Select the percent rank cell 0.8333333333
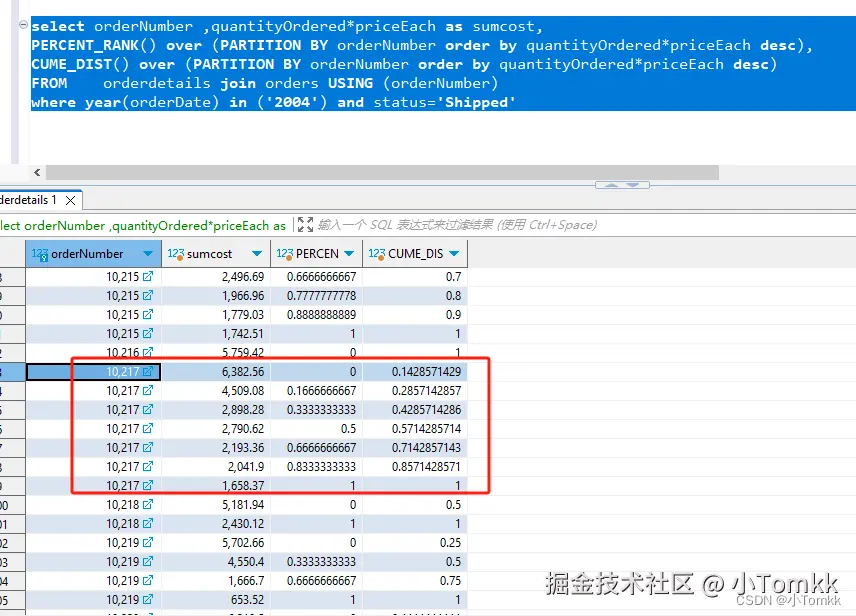 click(316, 467)
